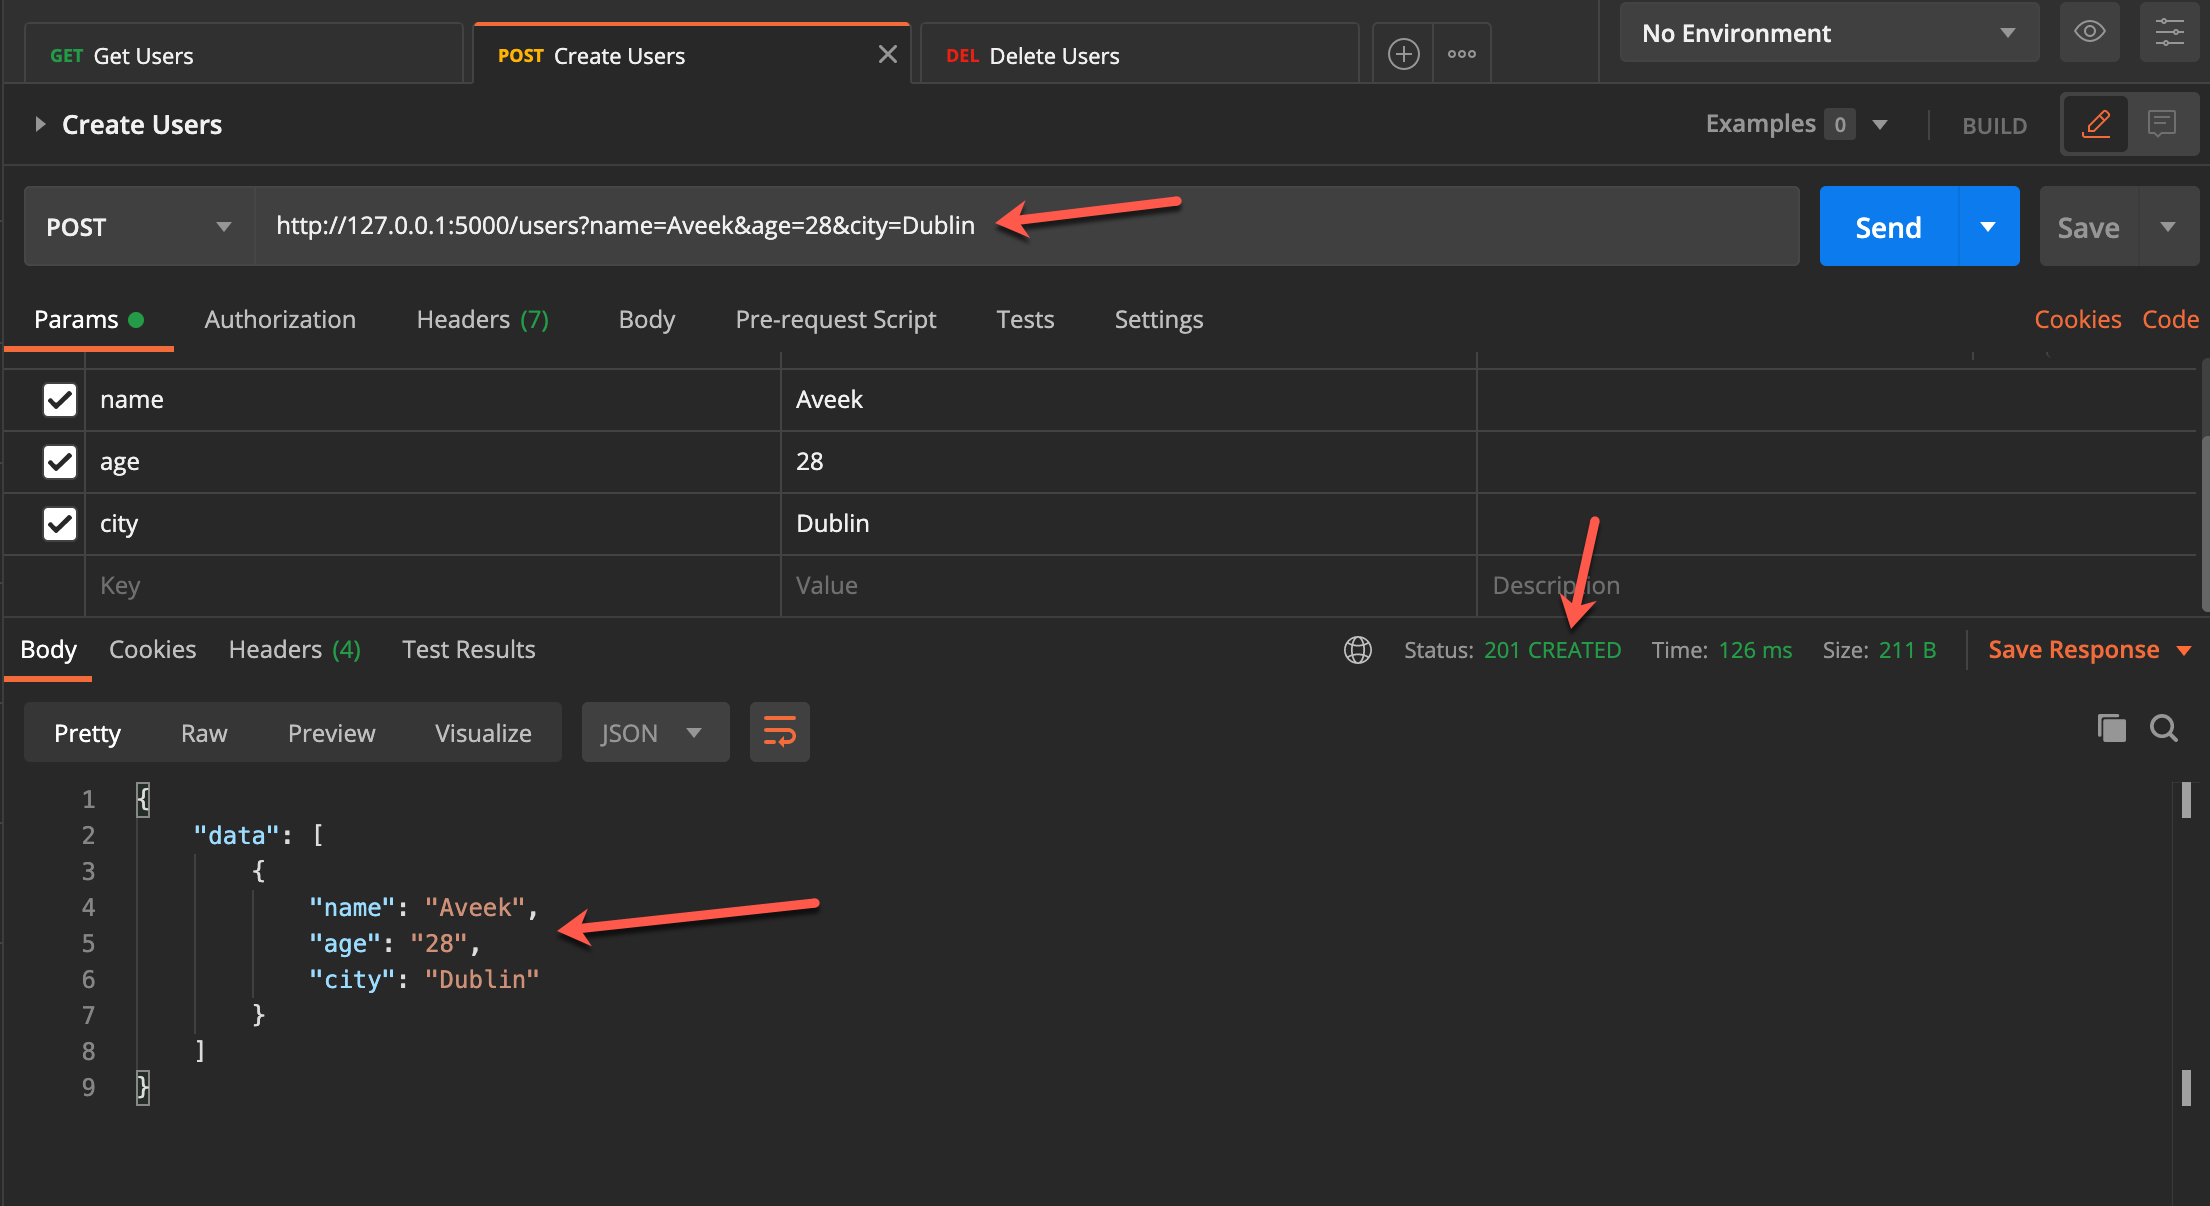The width and height of the screenshot is (2210, 1206).
Task: Open workspace settings sliders icon
Action: (2169, 31)
